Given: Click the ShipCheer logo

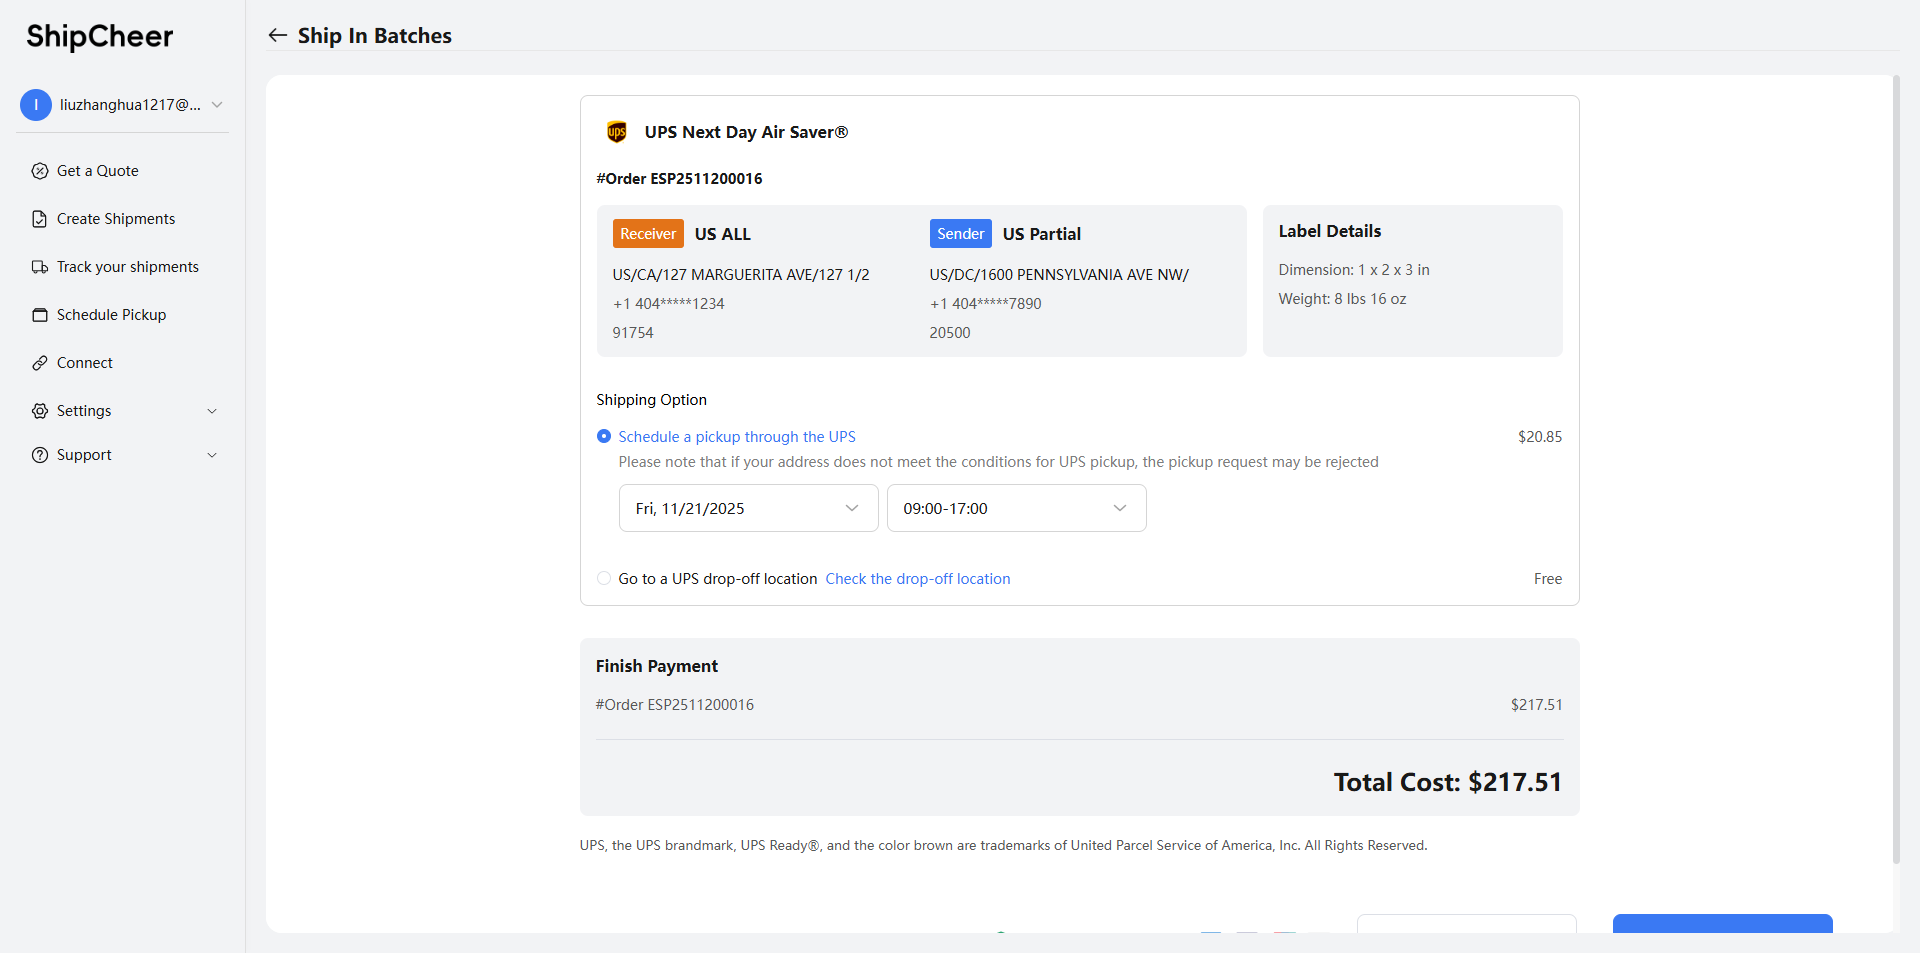Looking at the screenshot, I should coord(100,37).
